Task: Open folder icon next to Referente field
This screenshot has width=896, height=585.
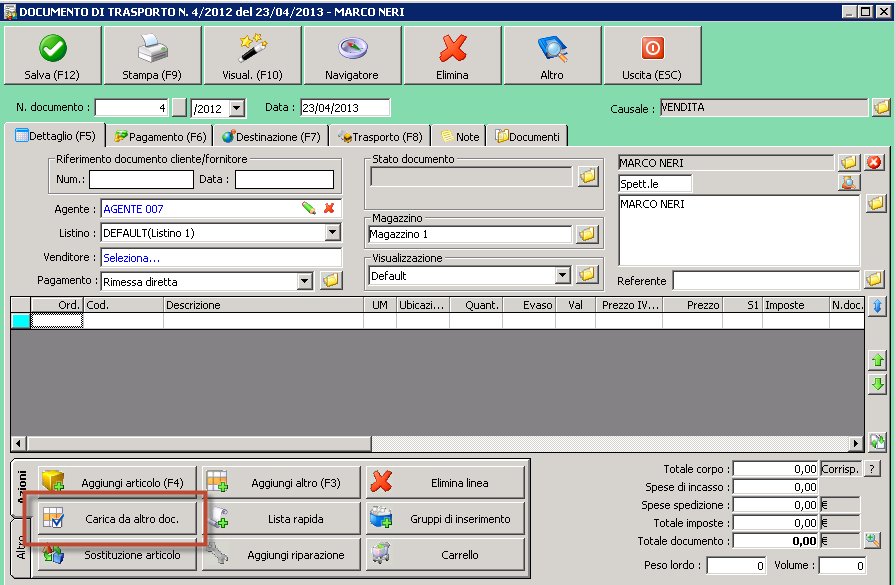Action: coord(874,280)
